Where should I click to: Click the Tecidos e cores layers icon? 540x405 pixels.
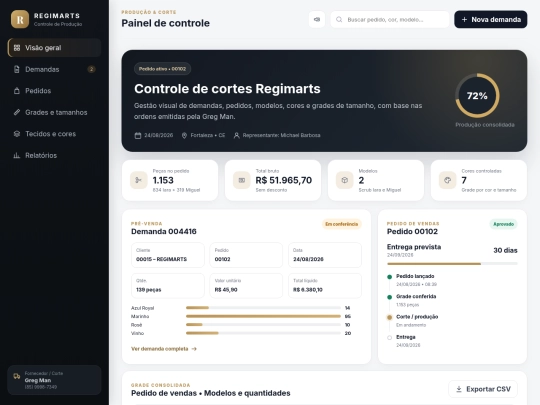point(17,134)
